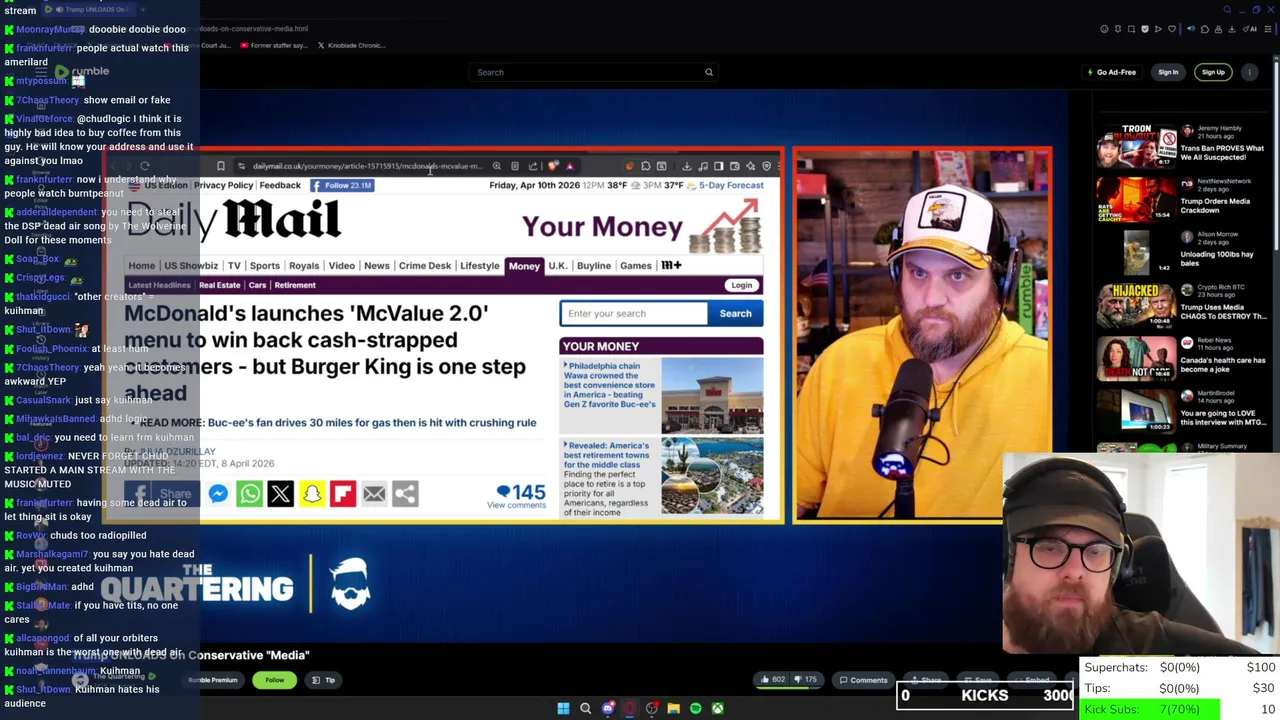Click the green Follow button
Screen dimensions: 1280x720
pyautogui.click(x=274, y=680)
